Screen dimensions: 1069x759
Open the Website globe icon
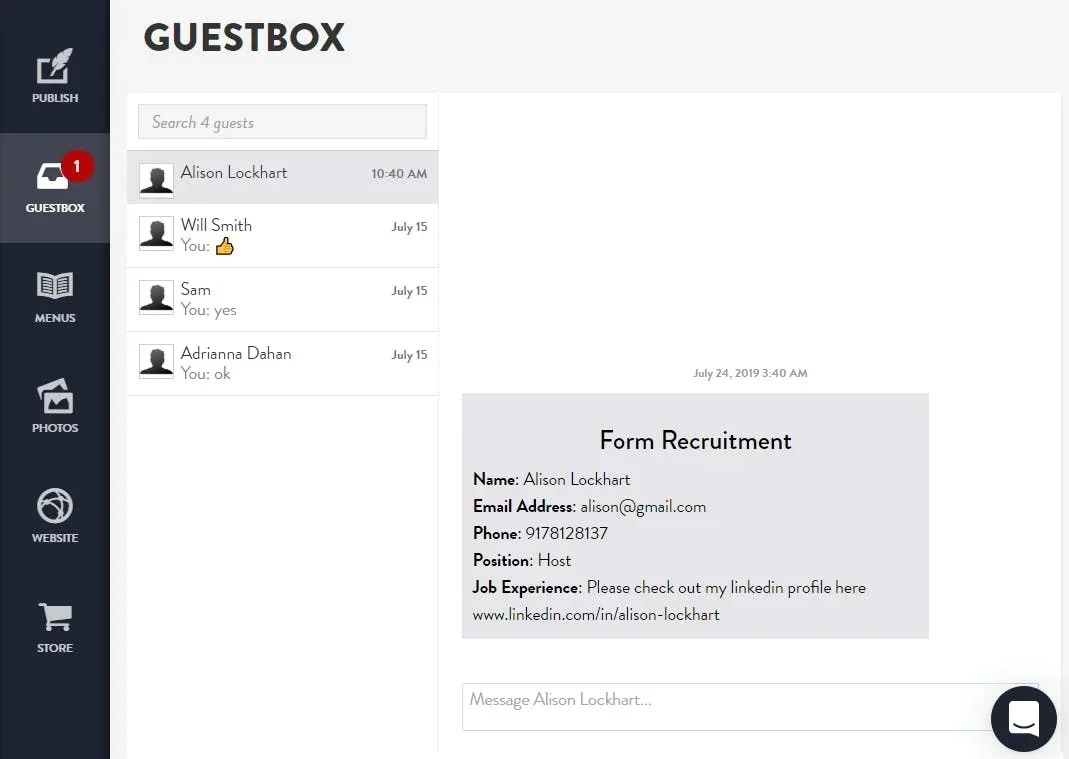tap(55, 506)
